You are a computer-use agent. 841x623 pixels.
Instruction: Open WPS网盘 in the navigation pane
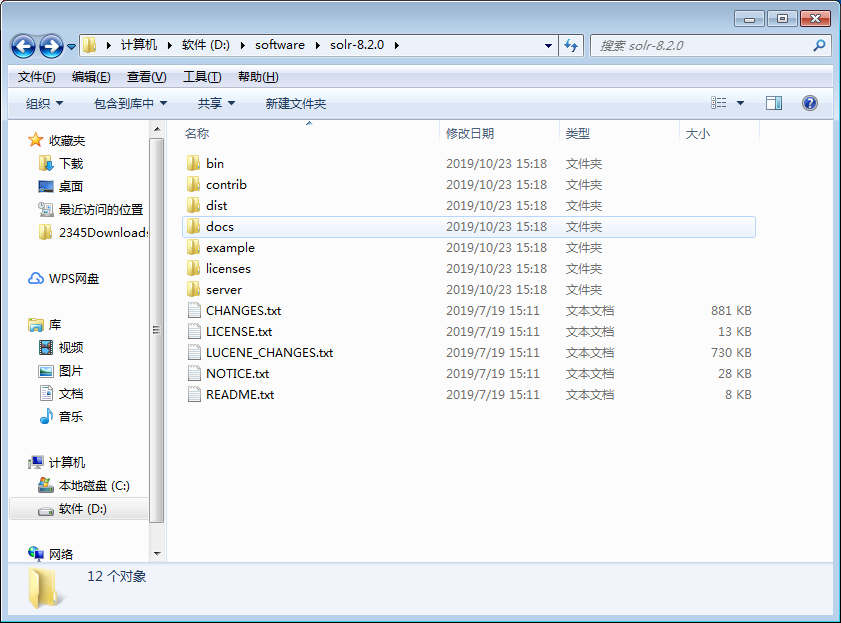coord(74,279)
